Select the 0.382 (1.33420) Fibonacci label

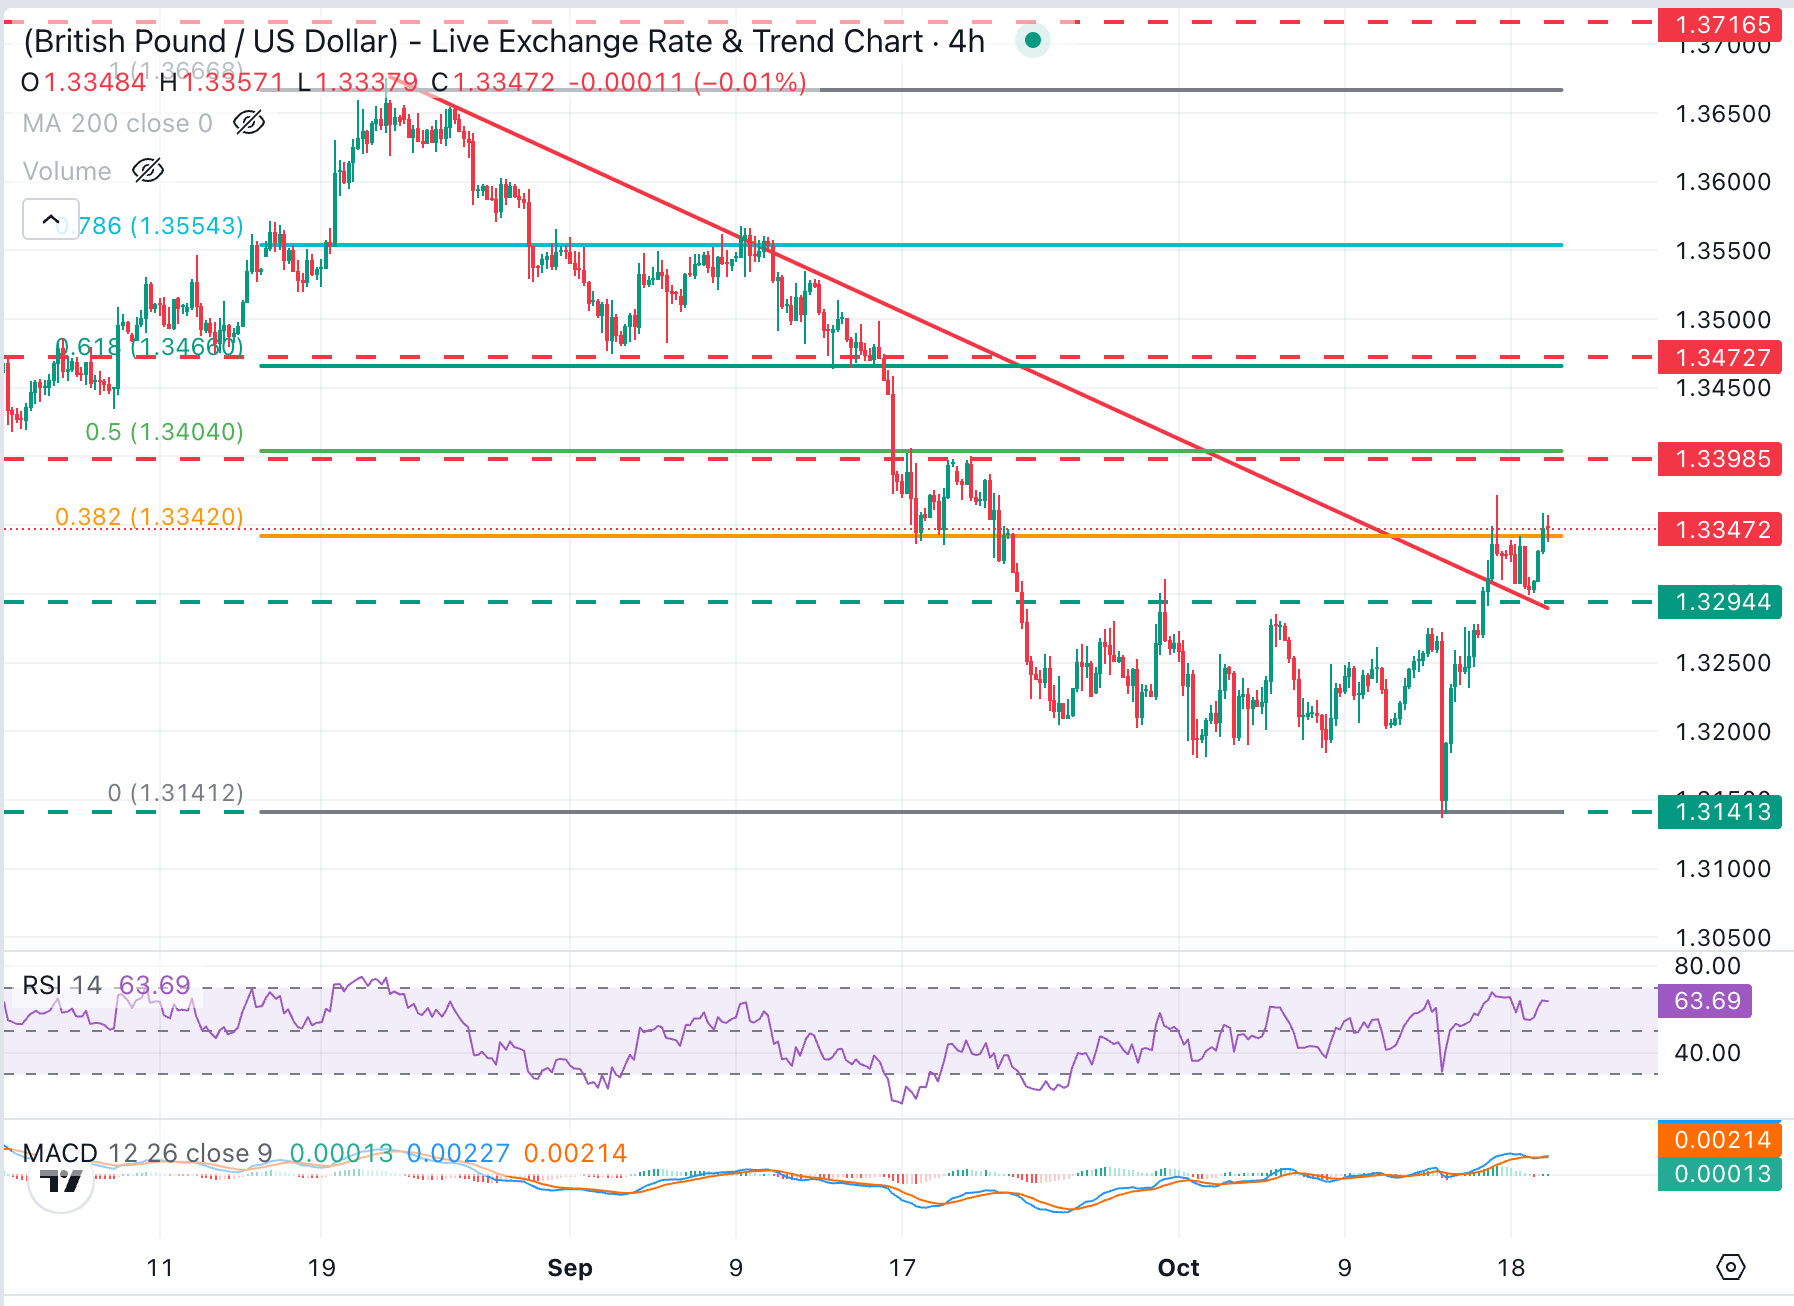[150, 517]
